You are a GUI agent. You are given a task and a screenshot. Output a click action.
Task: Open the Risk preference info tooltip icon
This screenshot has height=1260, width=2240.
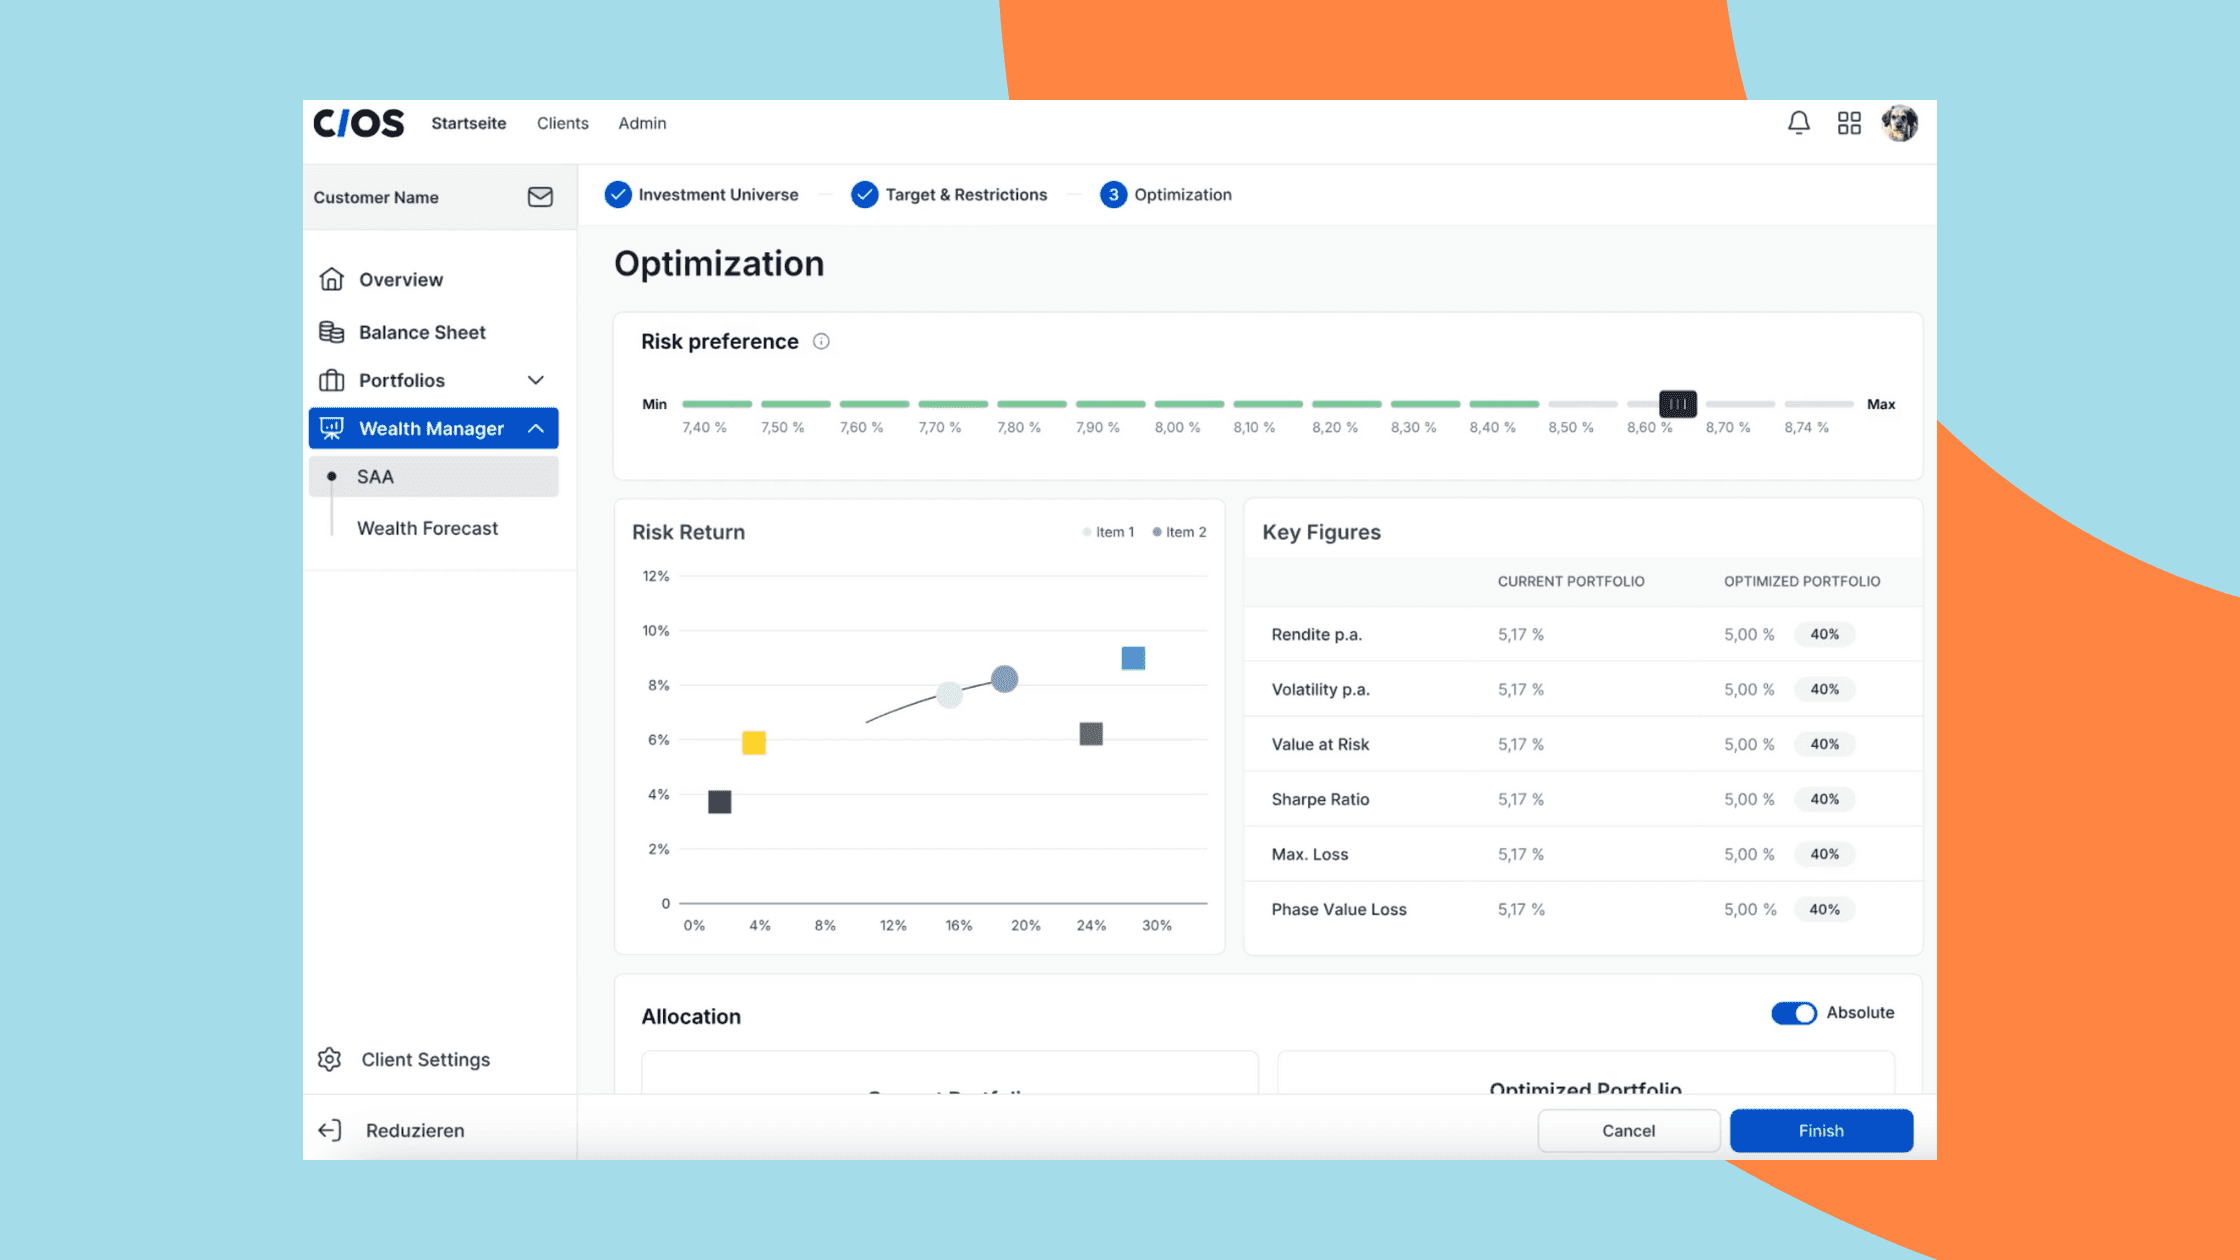[821, 341]
